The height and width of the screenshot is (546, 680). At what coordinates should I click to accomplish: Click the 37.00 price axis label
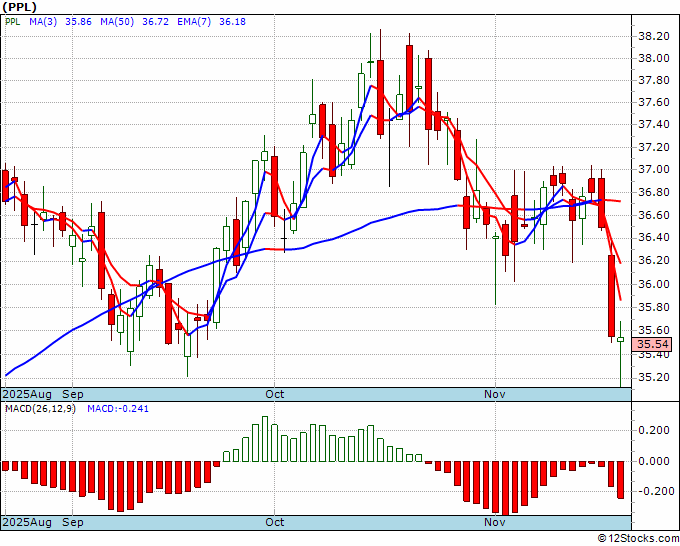pos(654,170)
